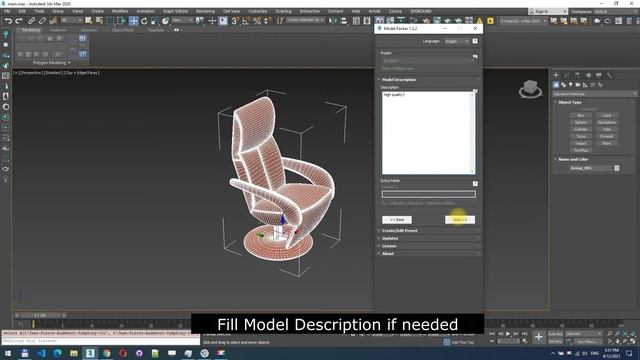Open the Modifiers menu
The image size is (640, 360).
[x=120, y=11]
